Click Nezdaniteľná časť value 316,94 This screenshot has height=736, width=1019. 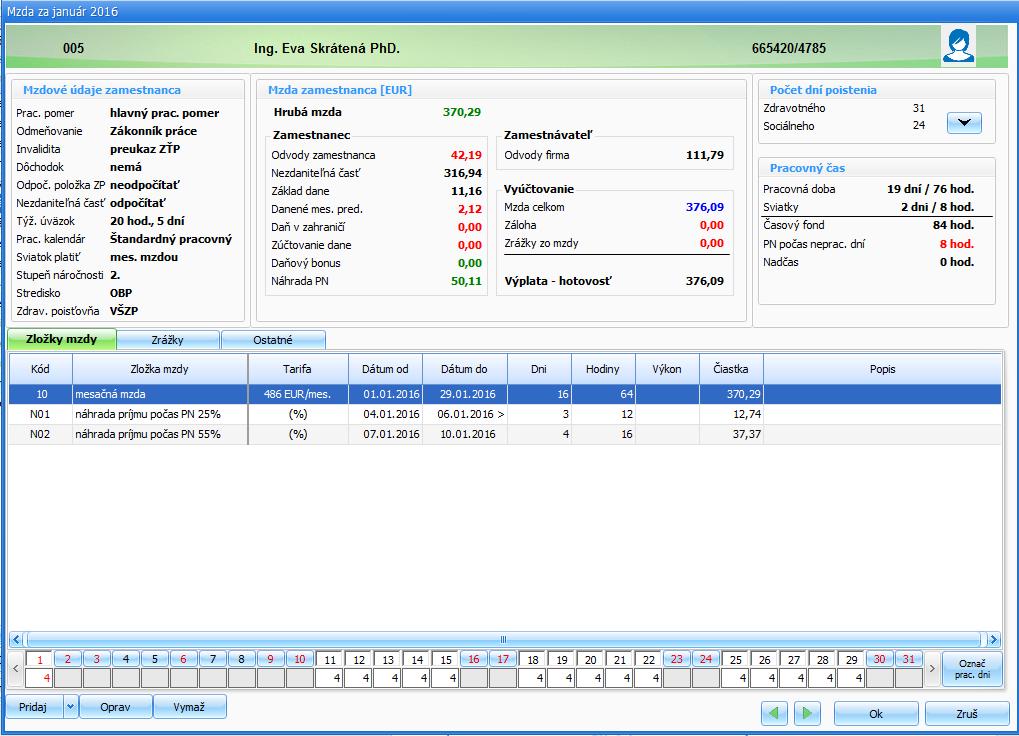(463, 173)
